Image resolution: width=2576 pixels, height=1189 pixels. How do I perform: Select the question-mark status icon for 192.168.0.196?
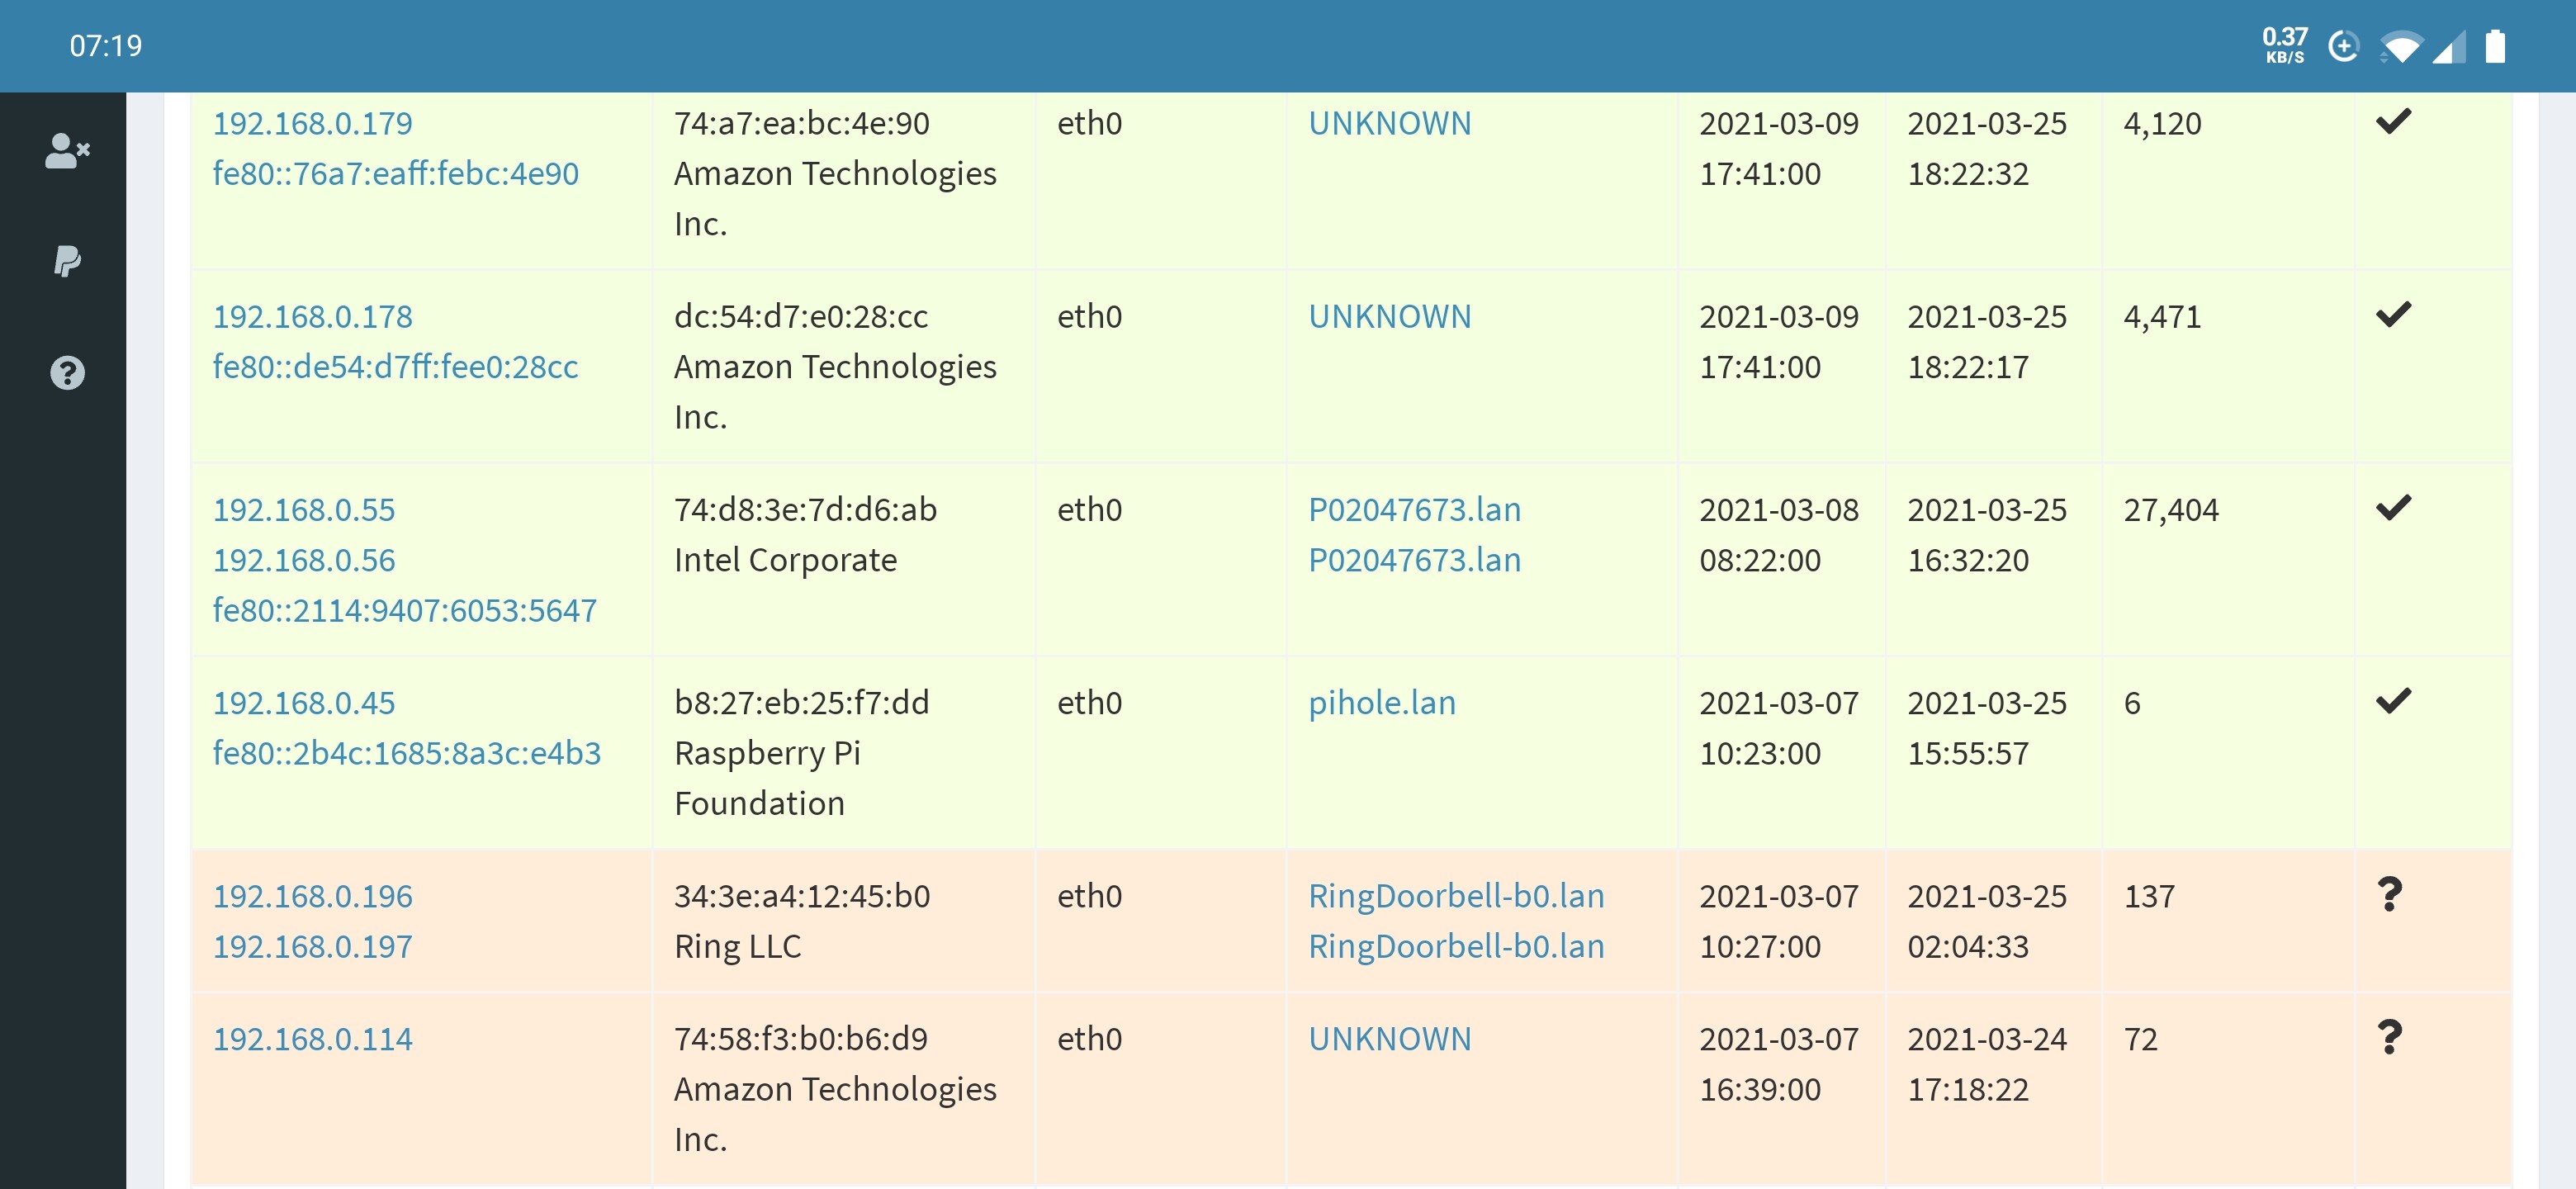point(2392,895)
